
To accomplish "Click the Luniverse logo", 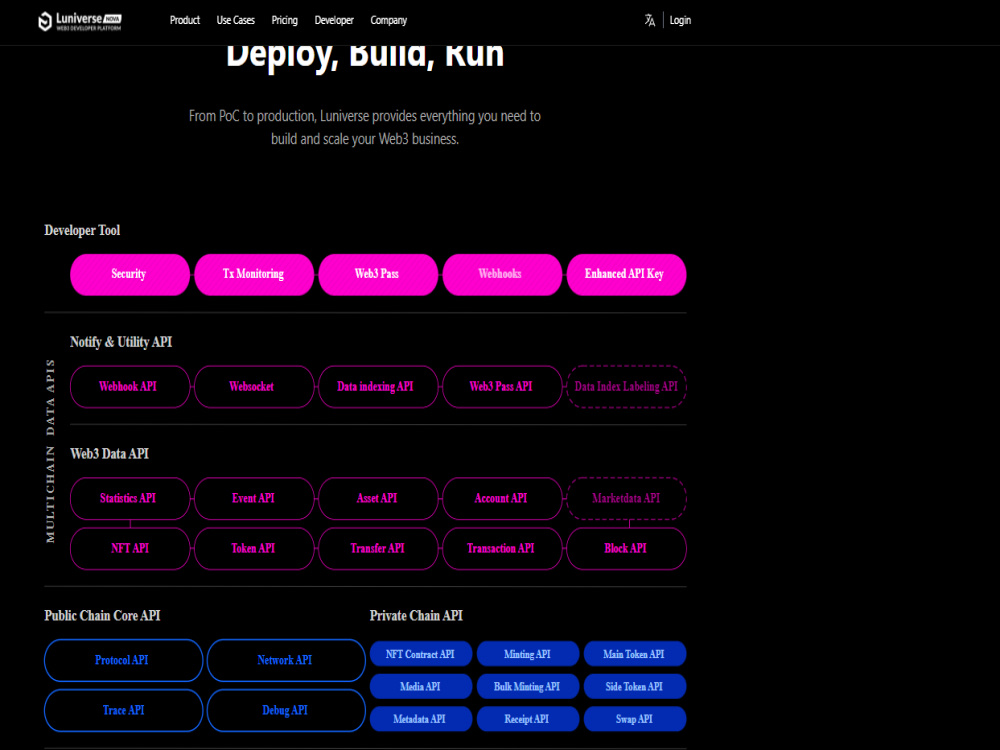I will (80, 21).
